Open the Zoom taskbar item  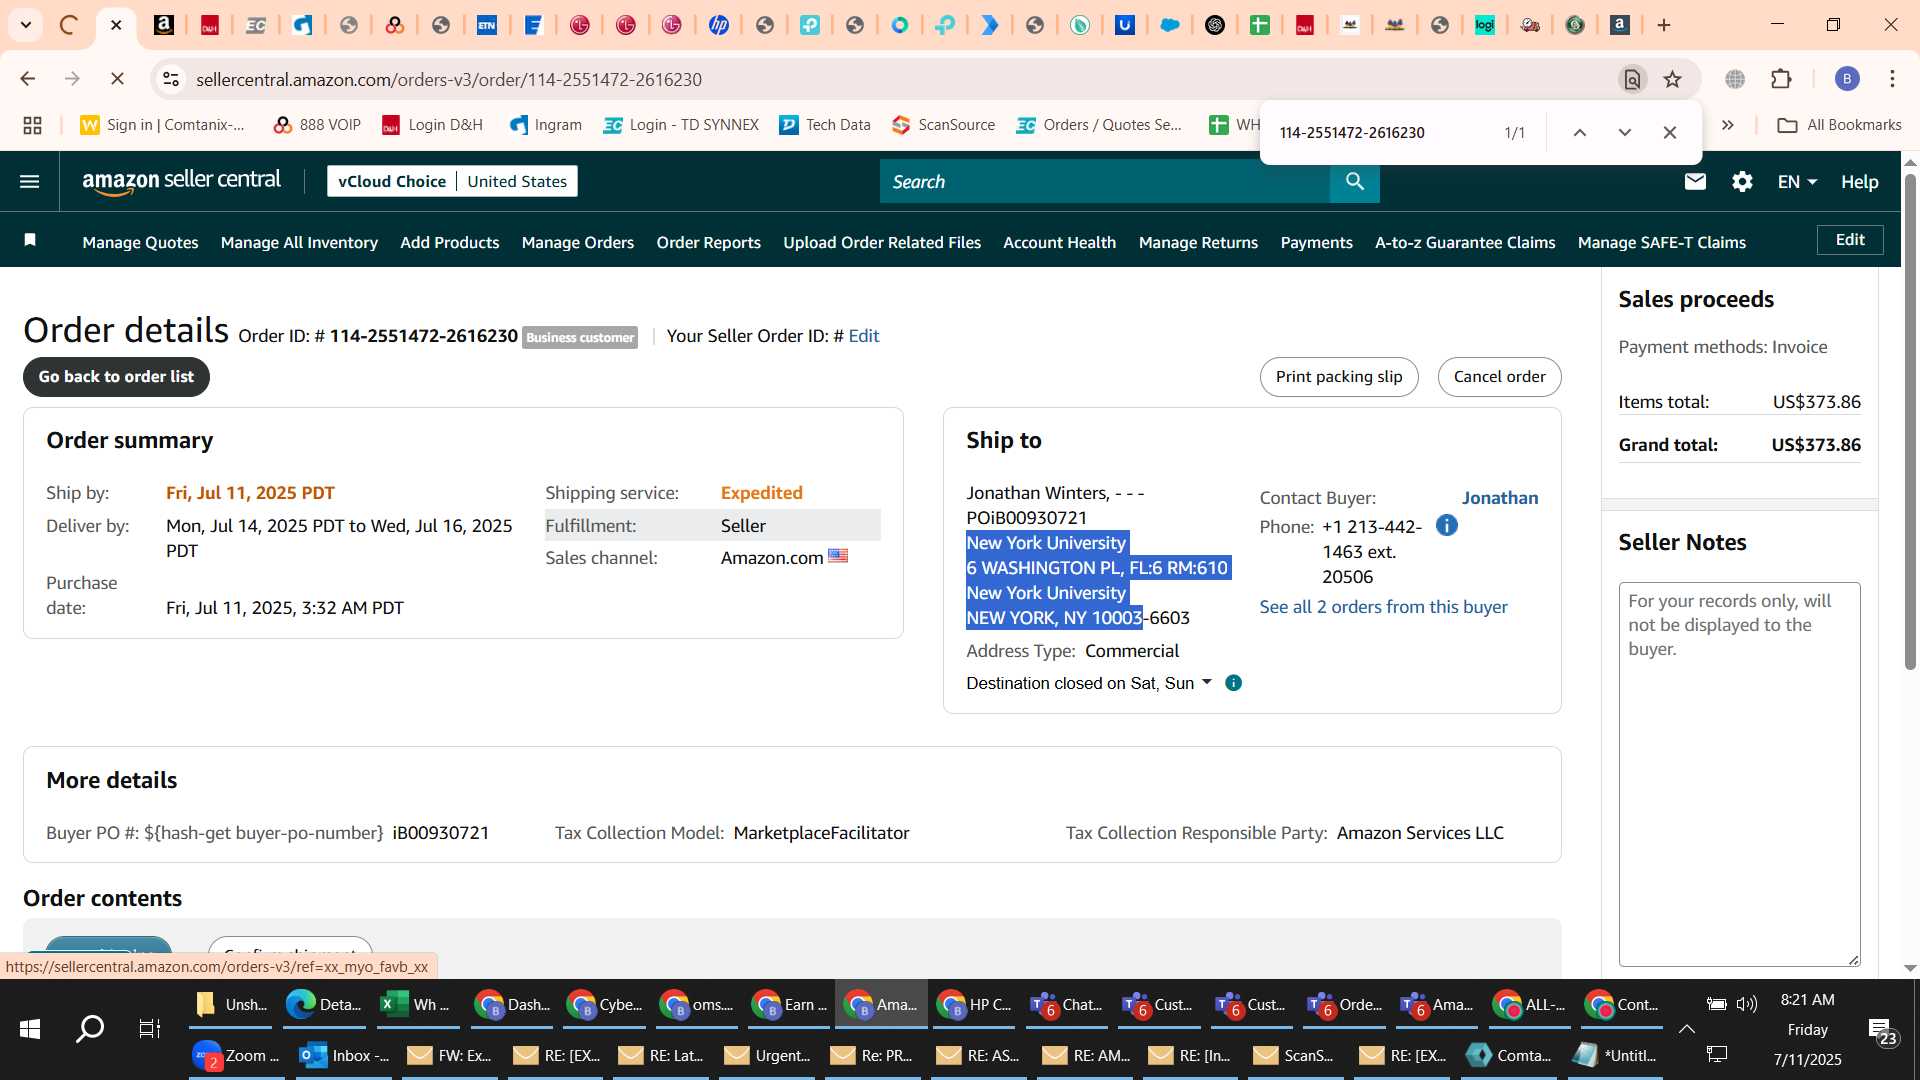click(237, 1055)
